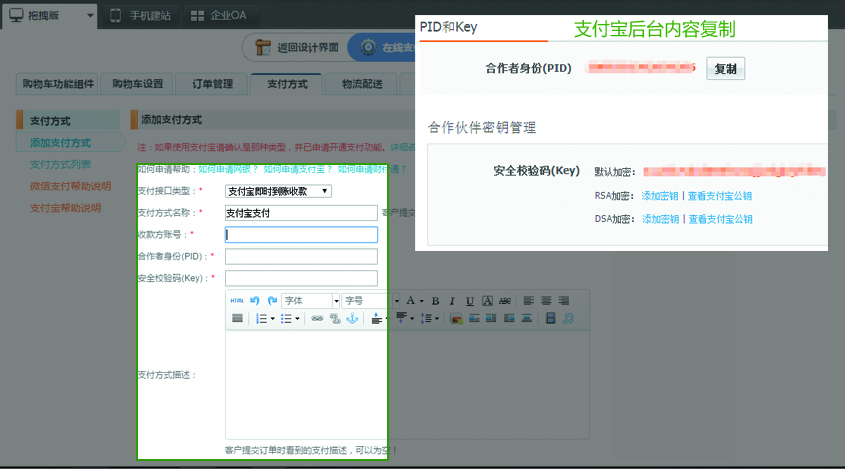Insert video with film strip icon

pos(550,319)
